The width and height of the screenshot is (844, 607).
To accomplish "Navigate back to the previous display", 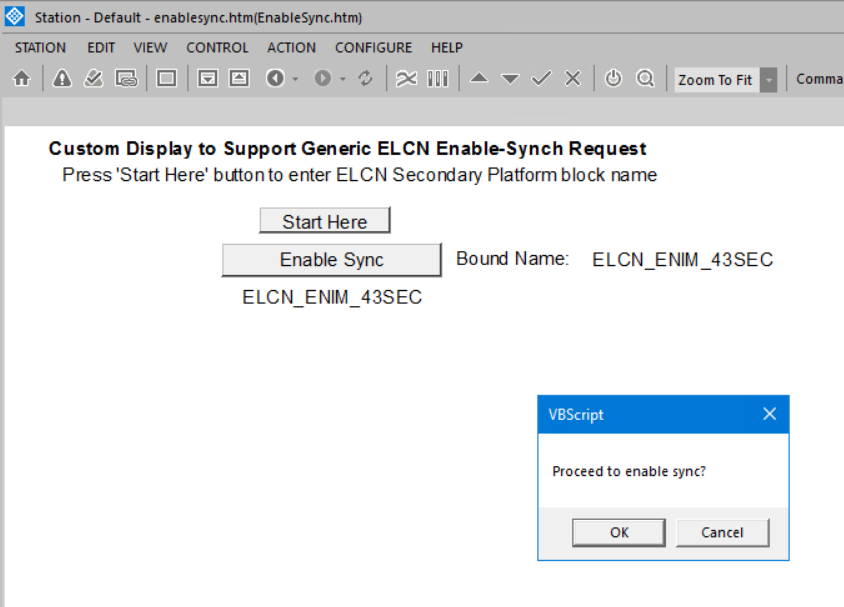I will [x=277, y=78].
